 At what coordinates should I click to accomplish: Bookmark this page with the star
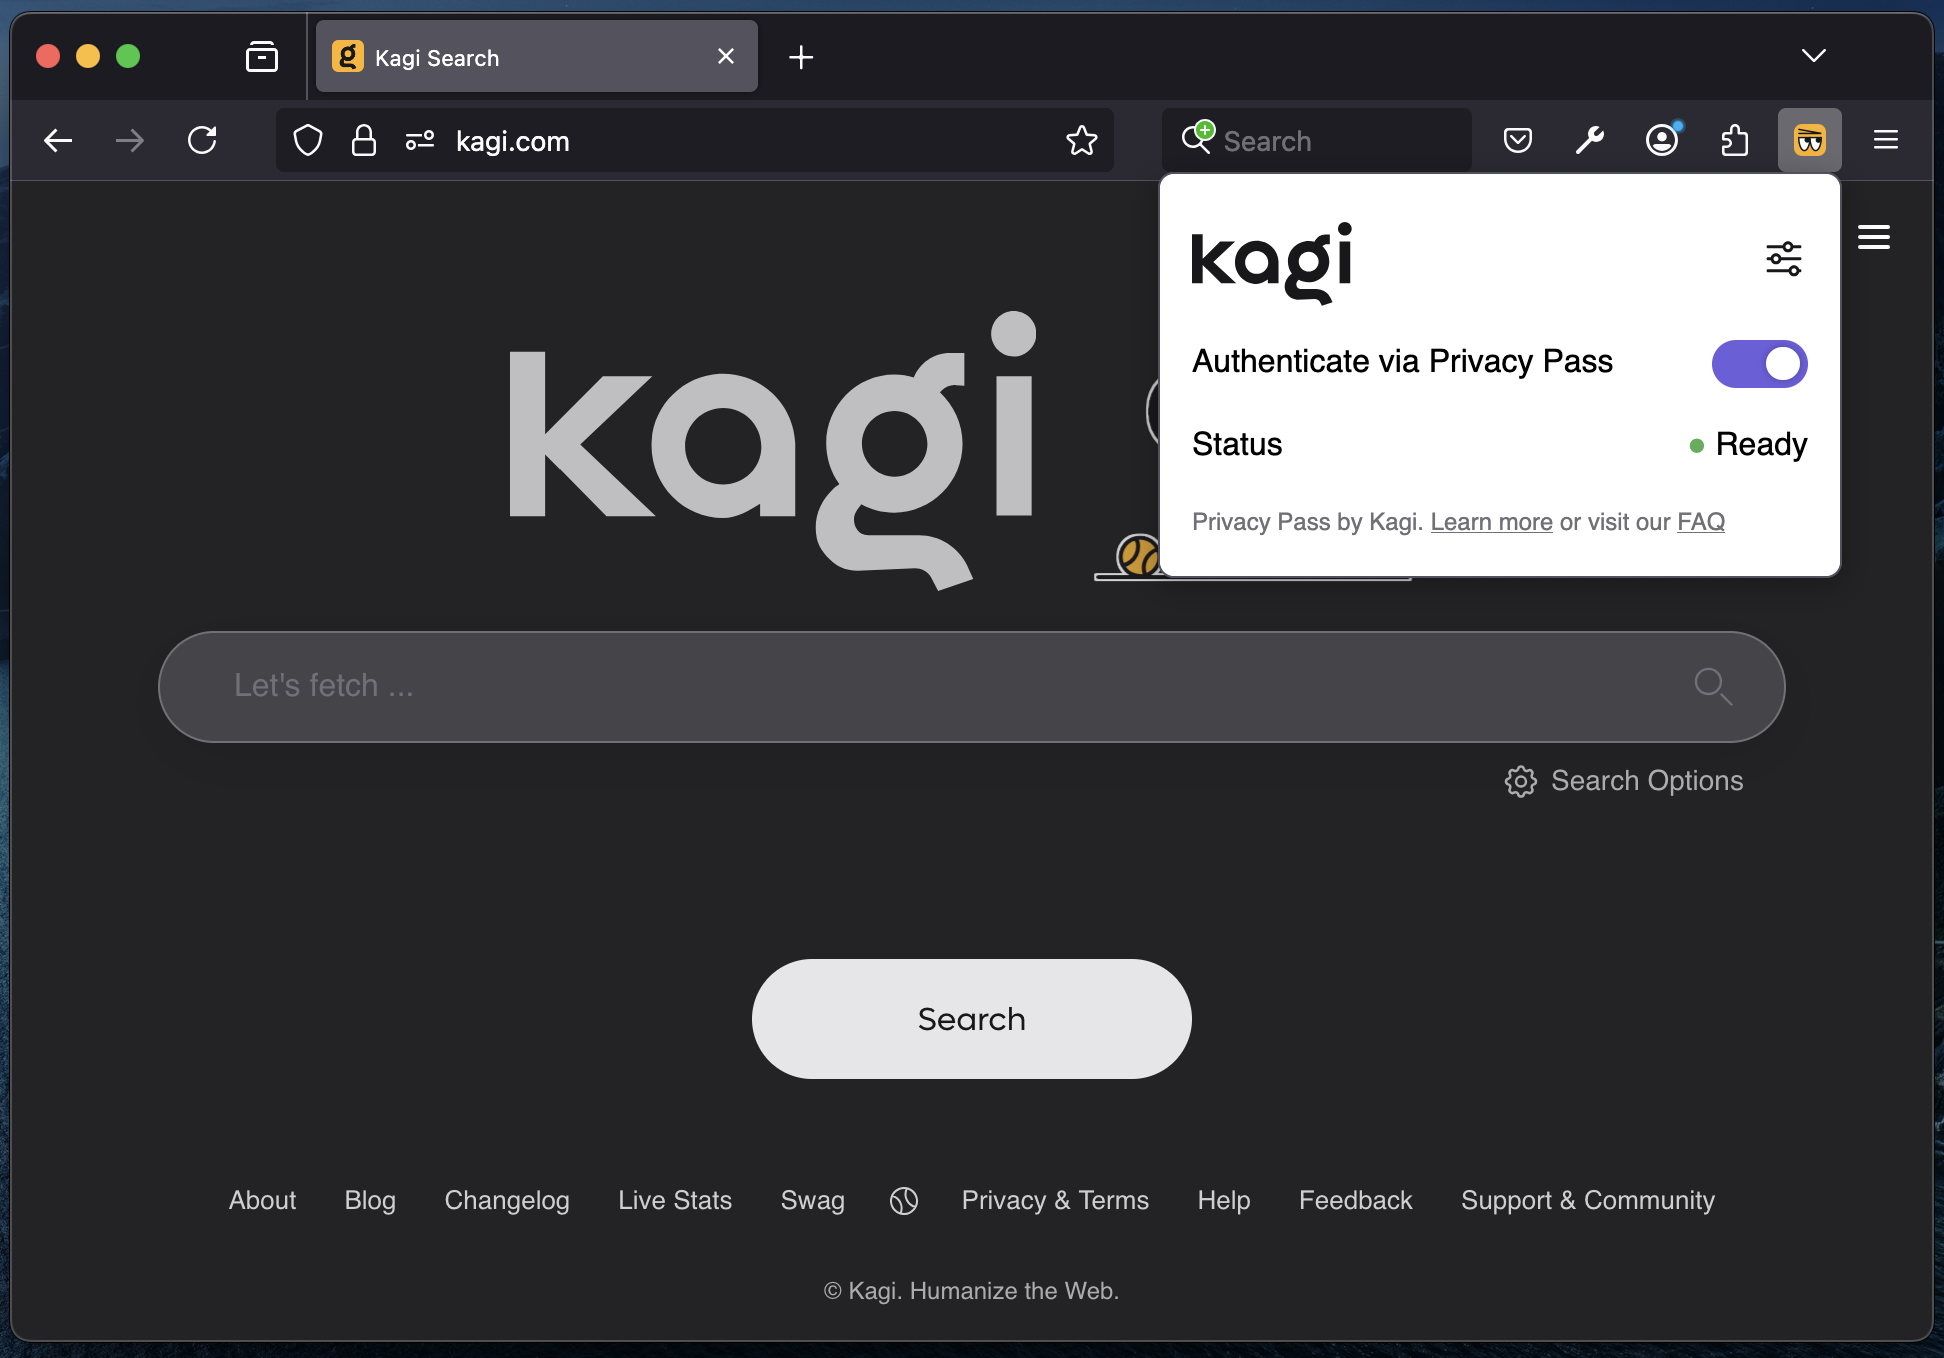point(1082,141)
